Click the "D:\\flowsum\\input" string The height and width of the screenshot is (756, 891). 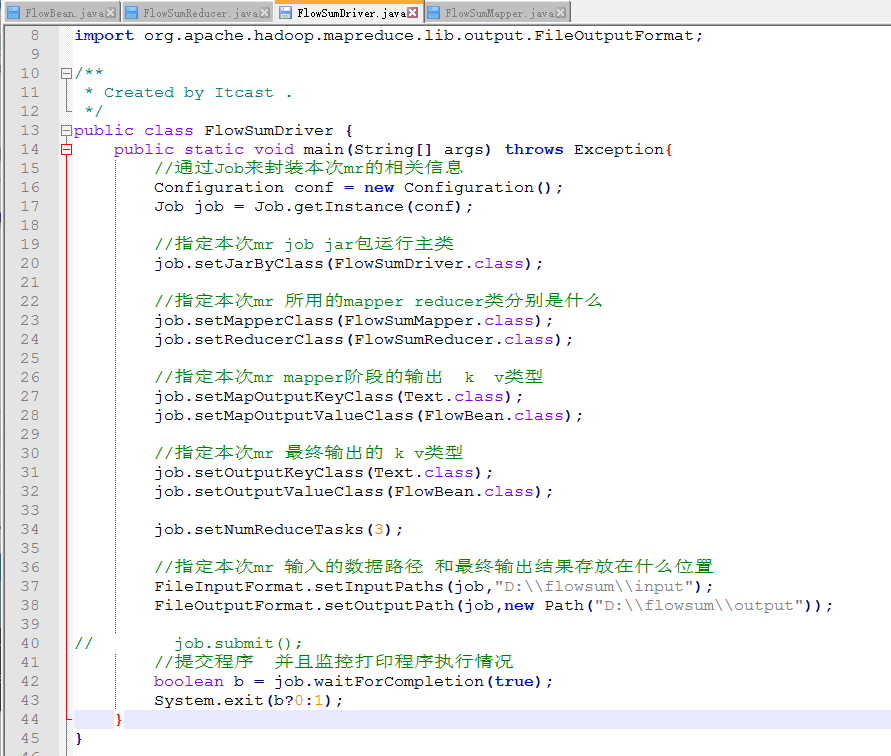pos(594,586)
